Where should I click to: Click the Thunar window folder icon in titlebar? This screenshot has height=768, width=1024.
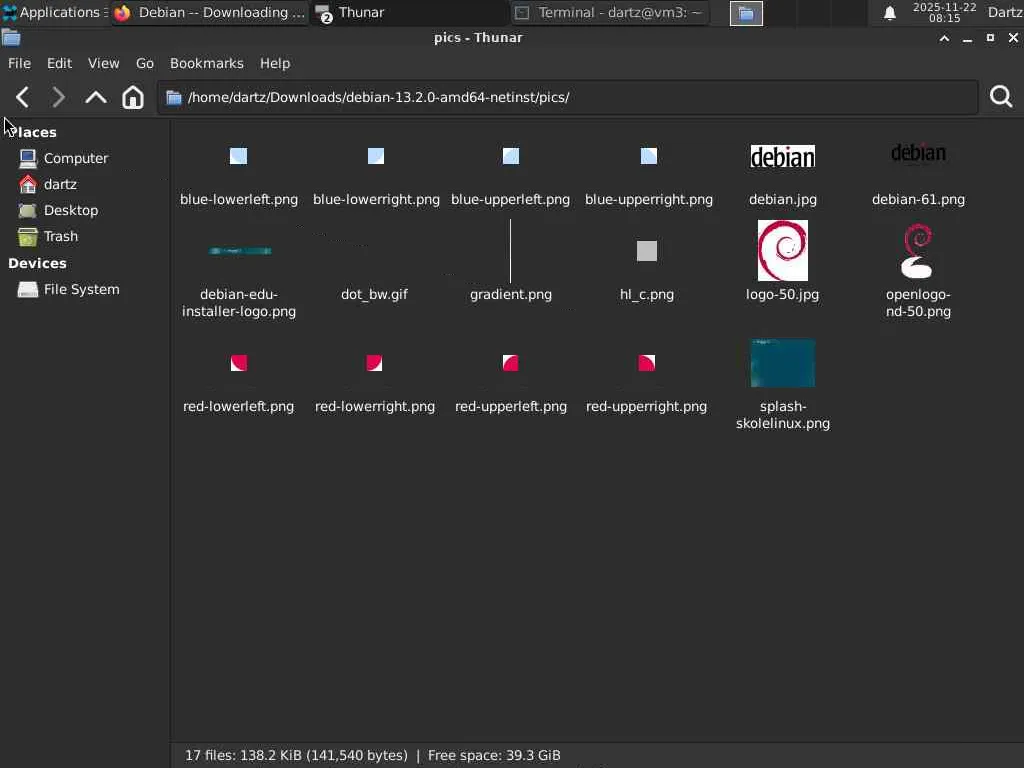pyautogui.click(x=11, y=38)
